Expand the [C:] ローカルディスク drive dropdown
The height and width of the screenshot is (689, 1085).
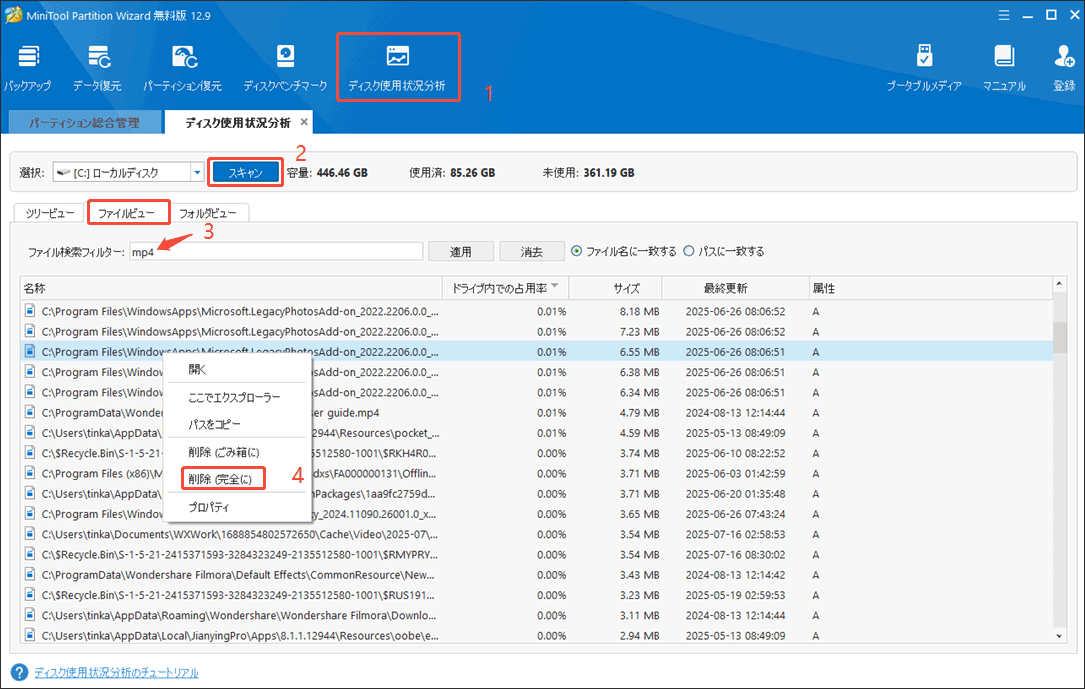coord(197,172)
